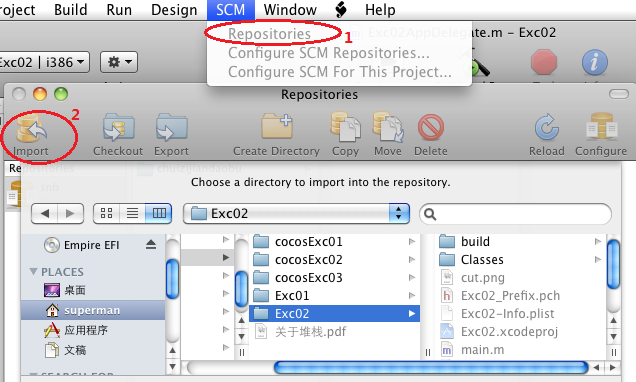
Task: Expand the cocosExc01 folder arrow
Action: pyautogui.click(x=412, y=242)
